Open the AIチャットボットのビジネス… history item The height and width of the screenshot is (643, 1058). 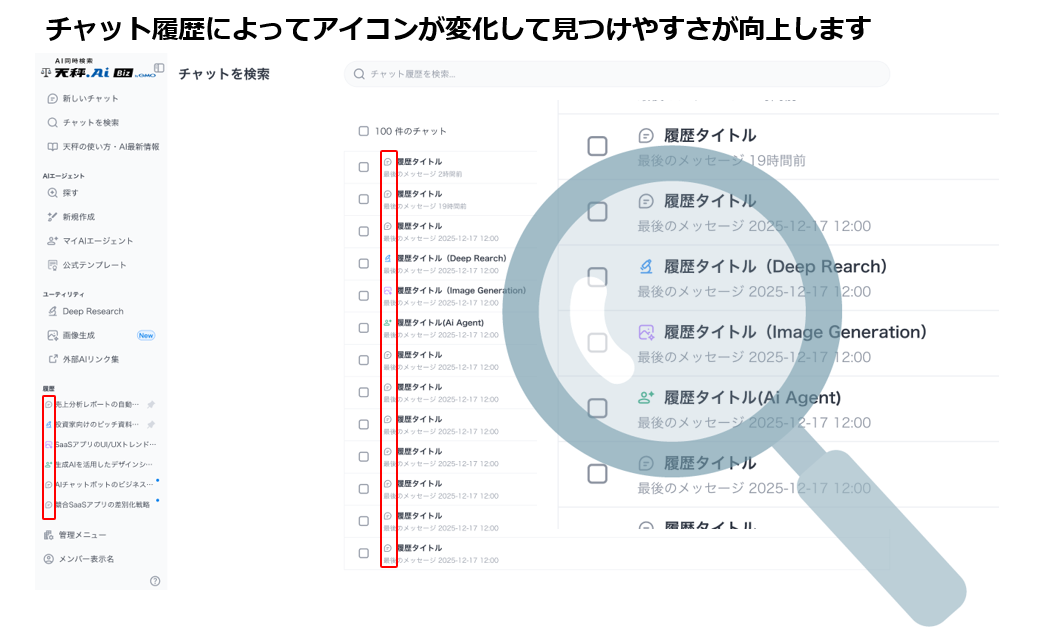click(105, 484)
